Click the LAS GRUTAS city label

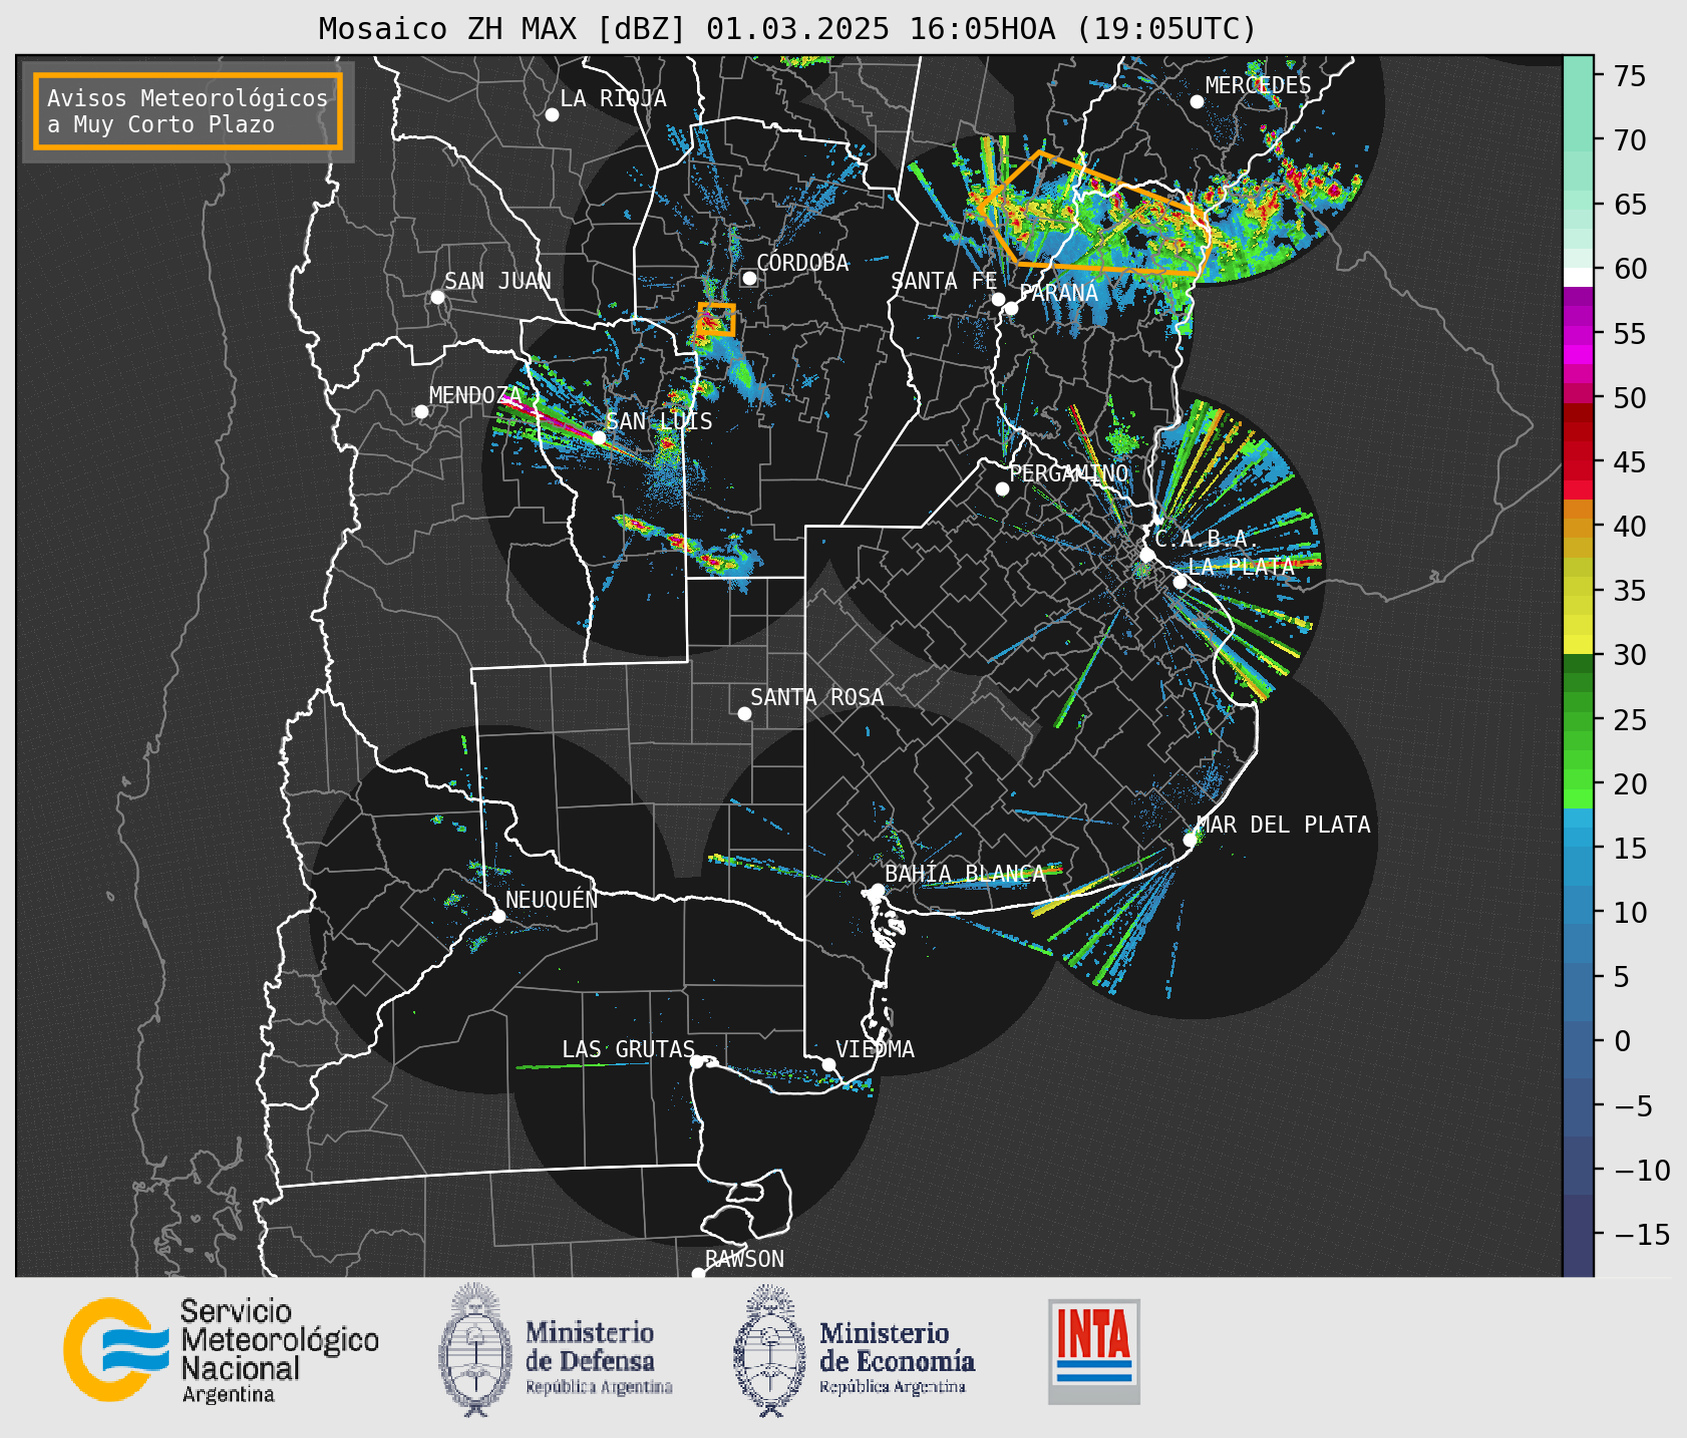coord(628,1049)
